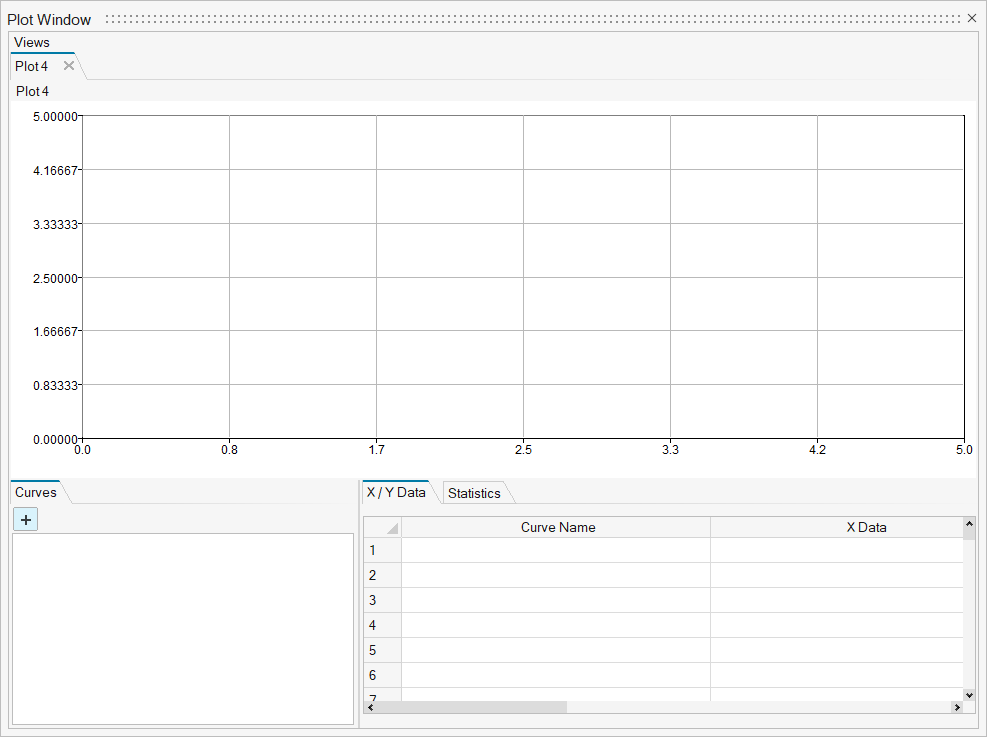Close the Plot 4 tab

[69, 66]
